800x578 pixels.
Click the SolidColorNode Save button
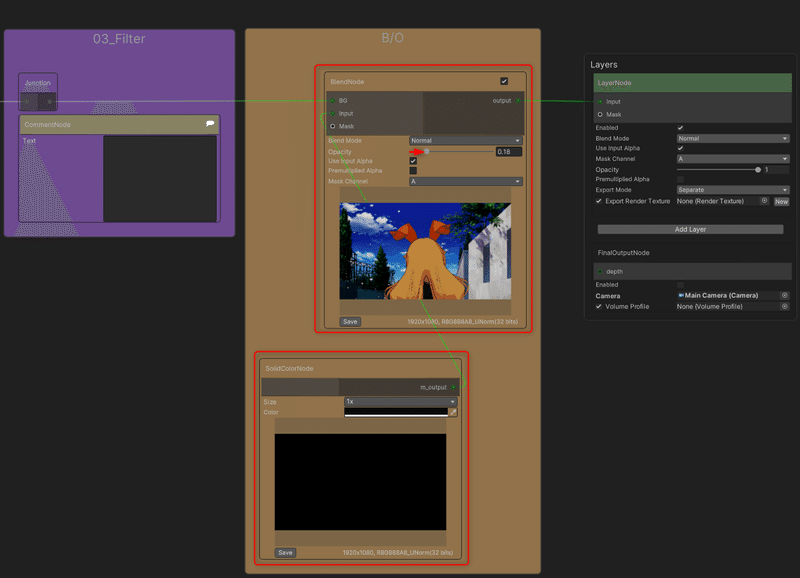285,552
